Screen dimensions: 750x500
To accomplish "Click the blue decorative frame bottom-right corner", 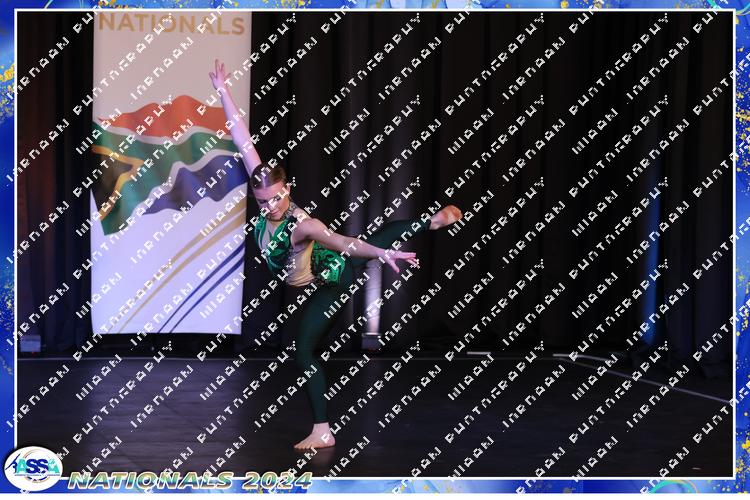I will click(741, 491).
